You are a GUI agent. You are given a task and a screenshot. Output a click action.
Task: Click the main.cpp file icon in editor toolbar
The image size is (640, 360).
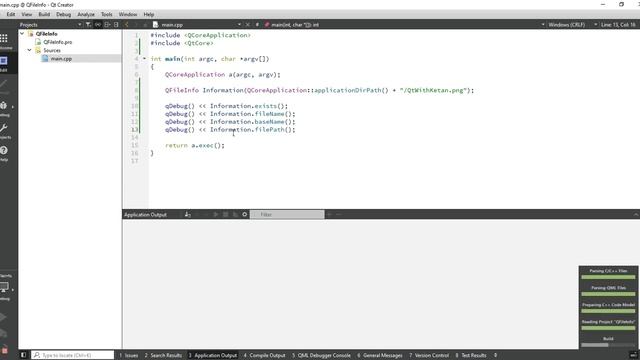tap(155, 24)
